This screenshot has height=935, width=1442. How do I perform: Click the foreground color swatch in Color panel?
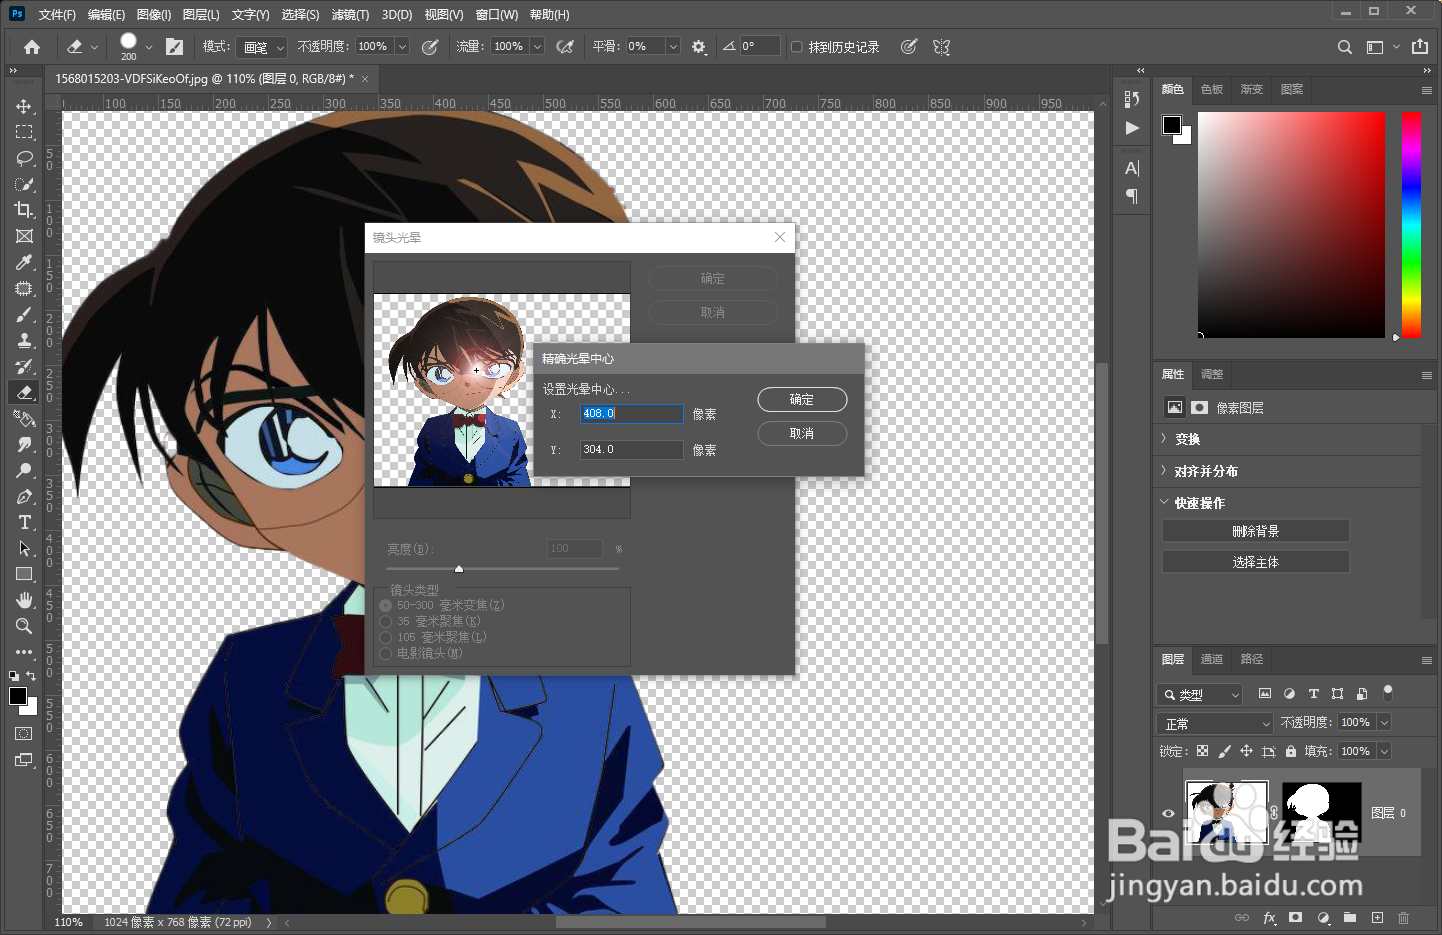tap(1172, 125)
